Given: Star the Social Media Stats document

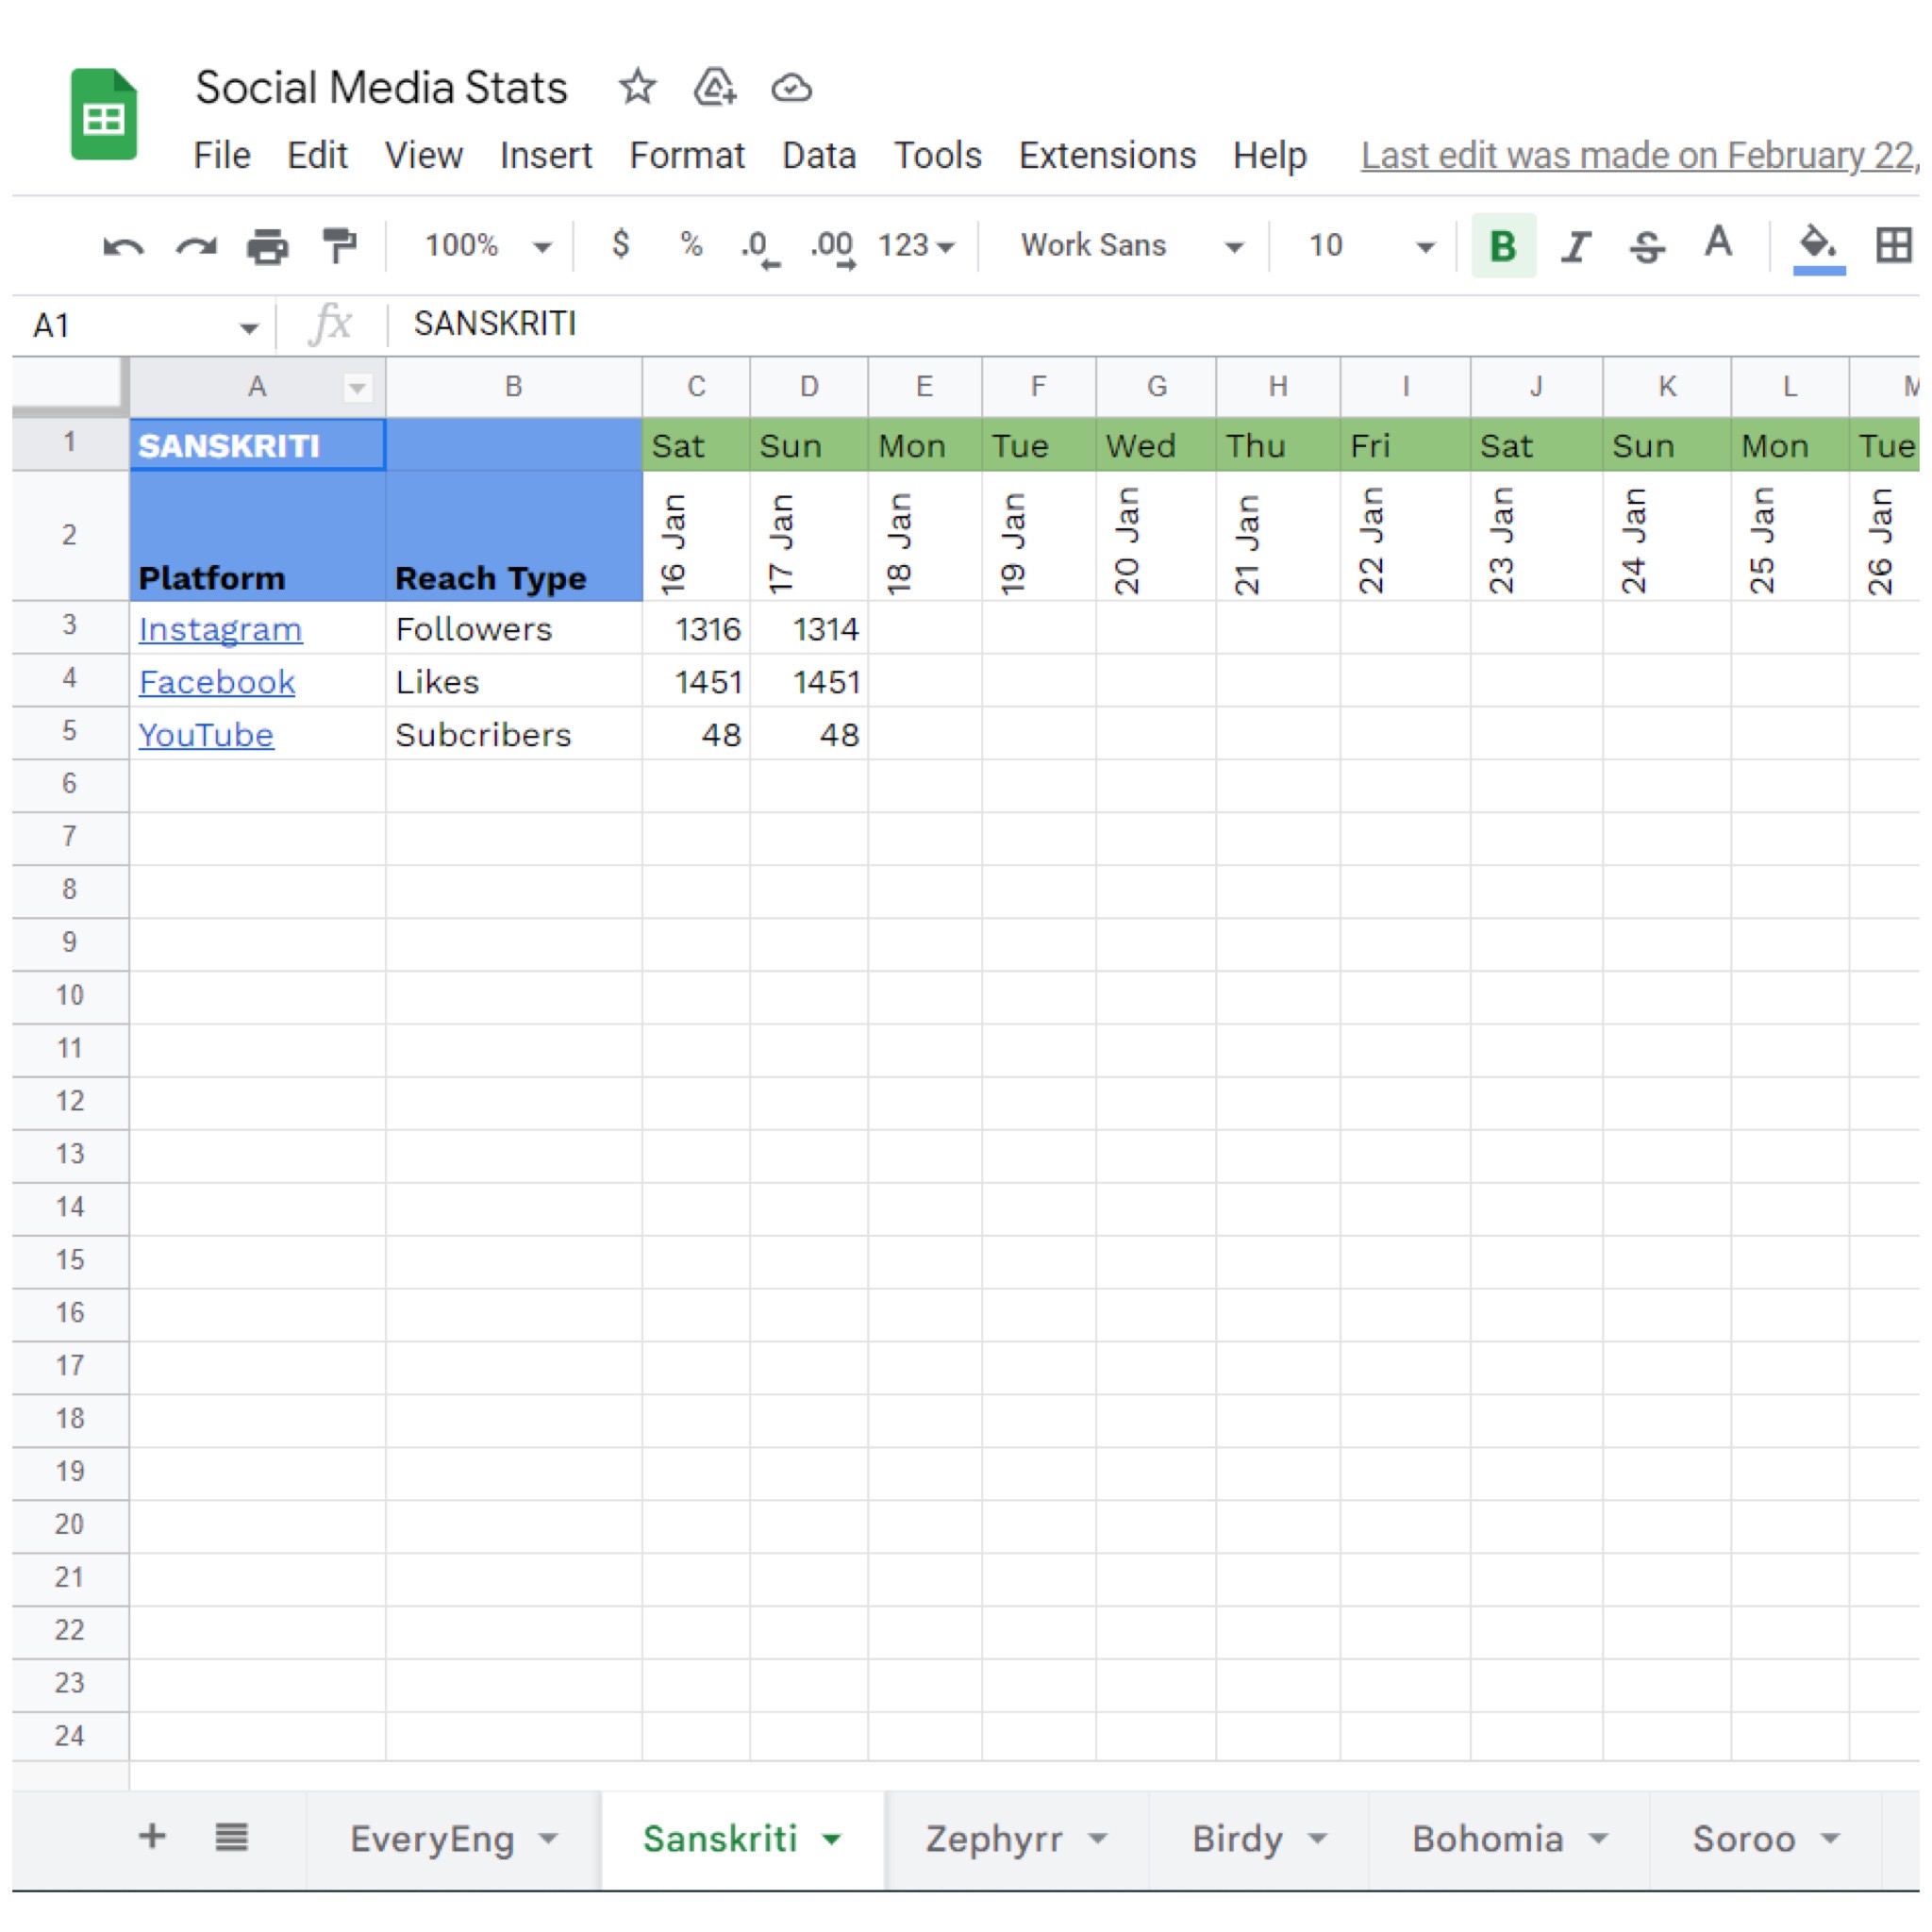Looking at the screenshot, I should click(x=637, y=88).
